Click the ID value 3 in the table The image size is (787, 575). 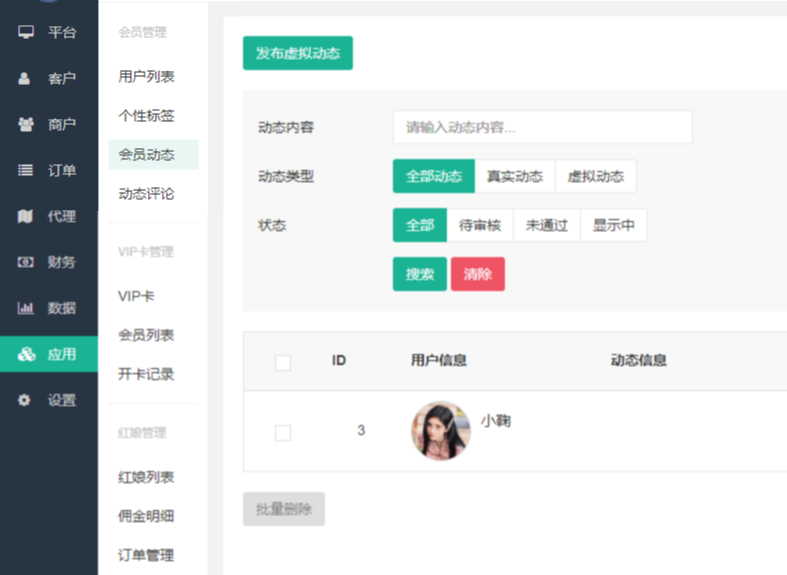pos(361,430)
